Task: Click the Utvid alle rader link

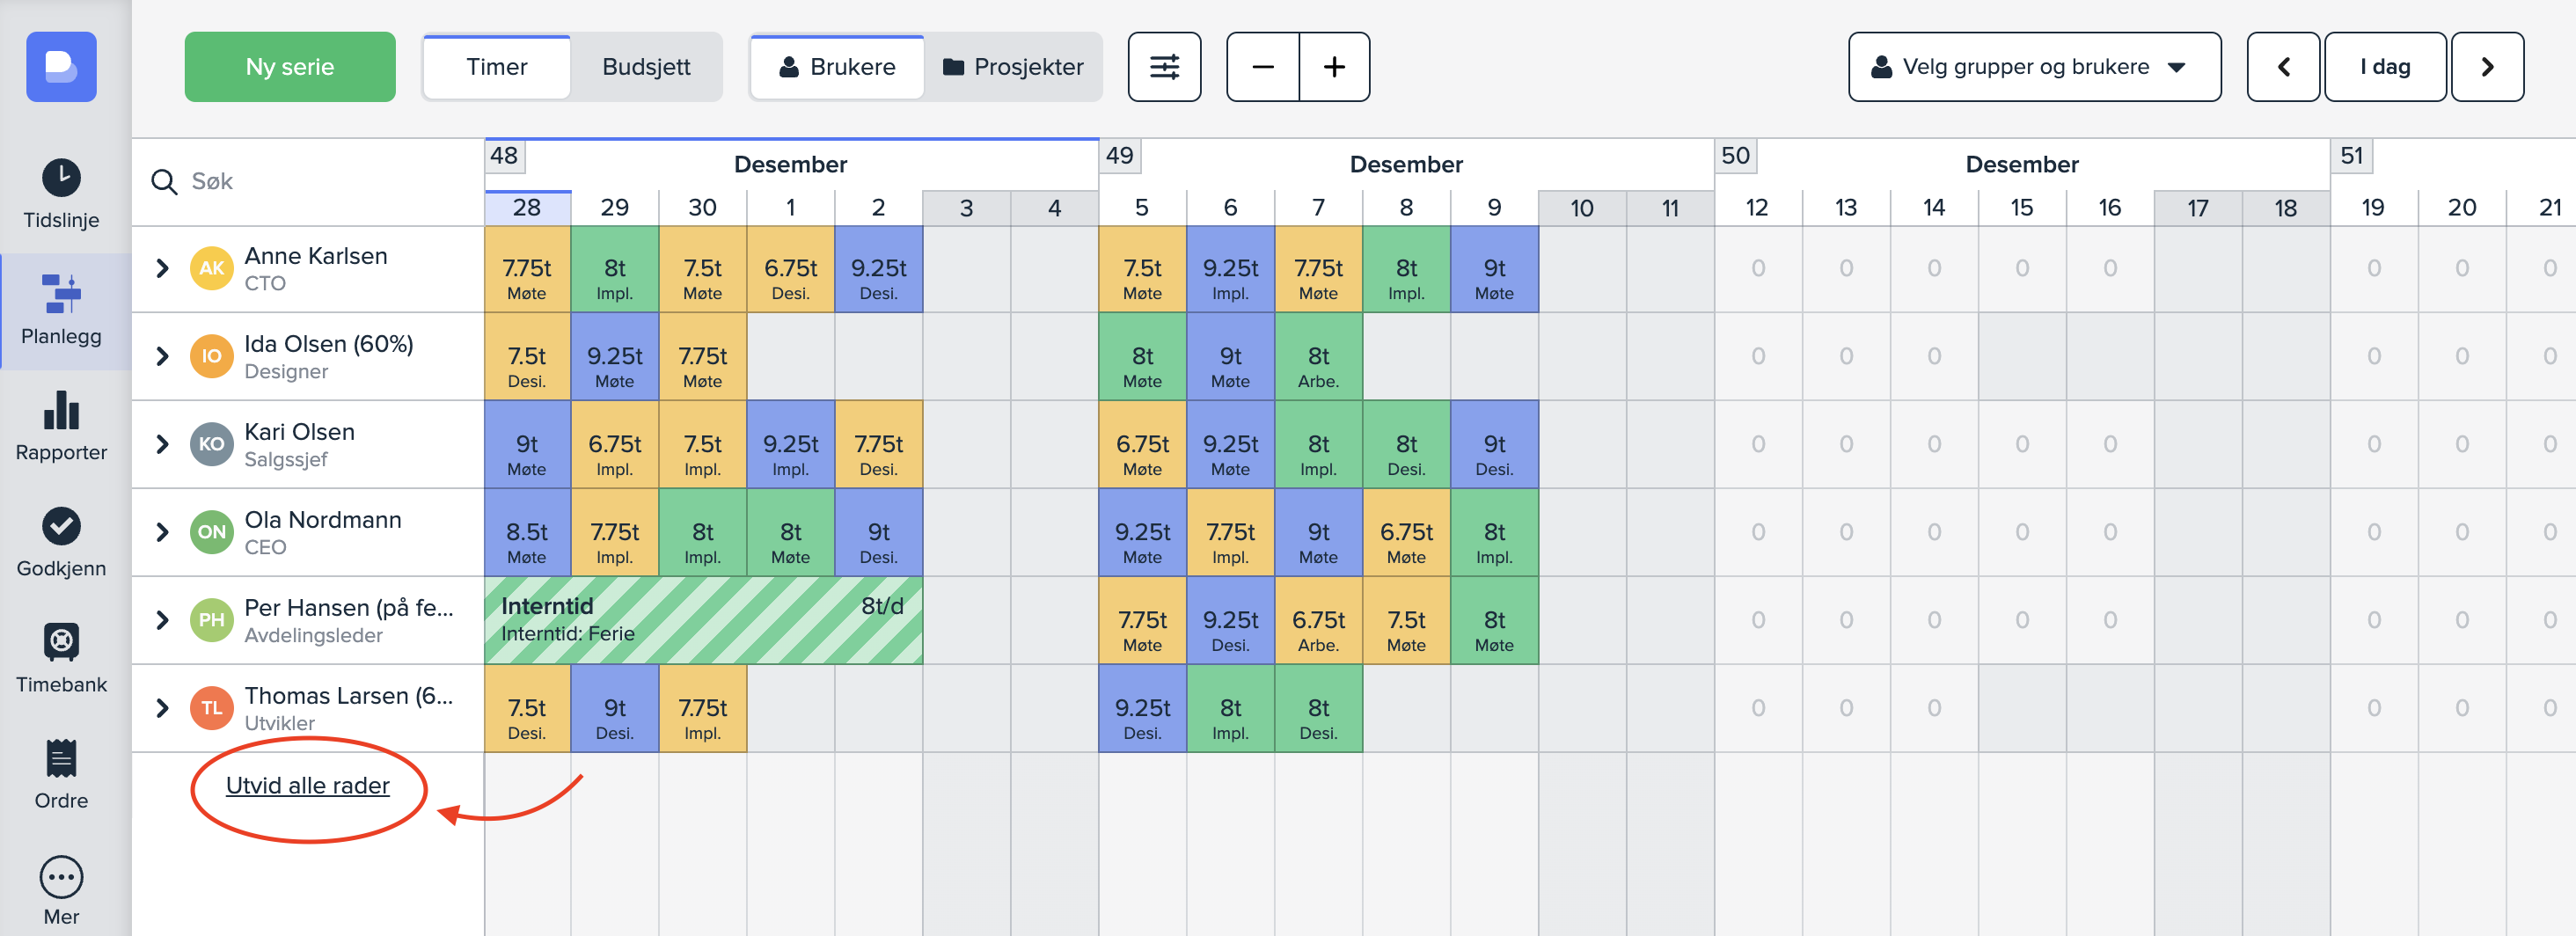Action: (x=307, y=785)
